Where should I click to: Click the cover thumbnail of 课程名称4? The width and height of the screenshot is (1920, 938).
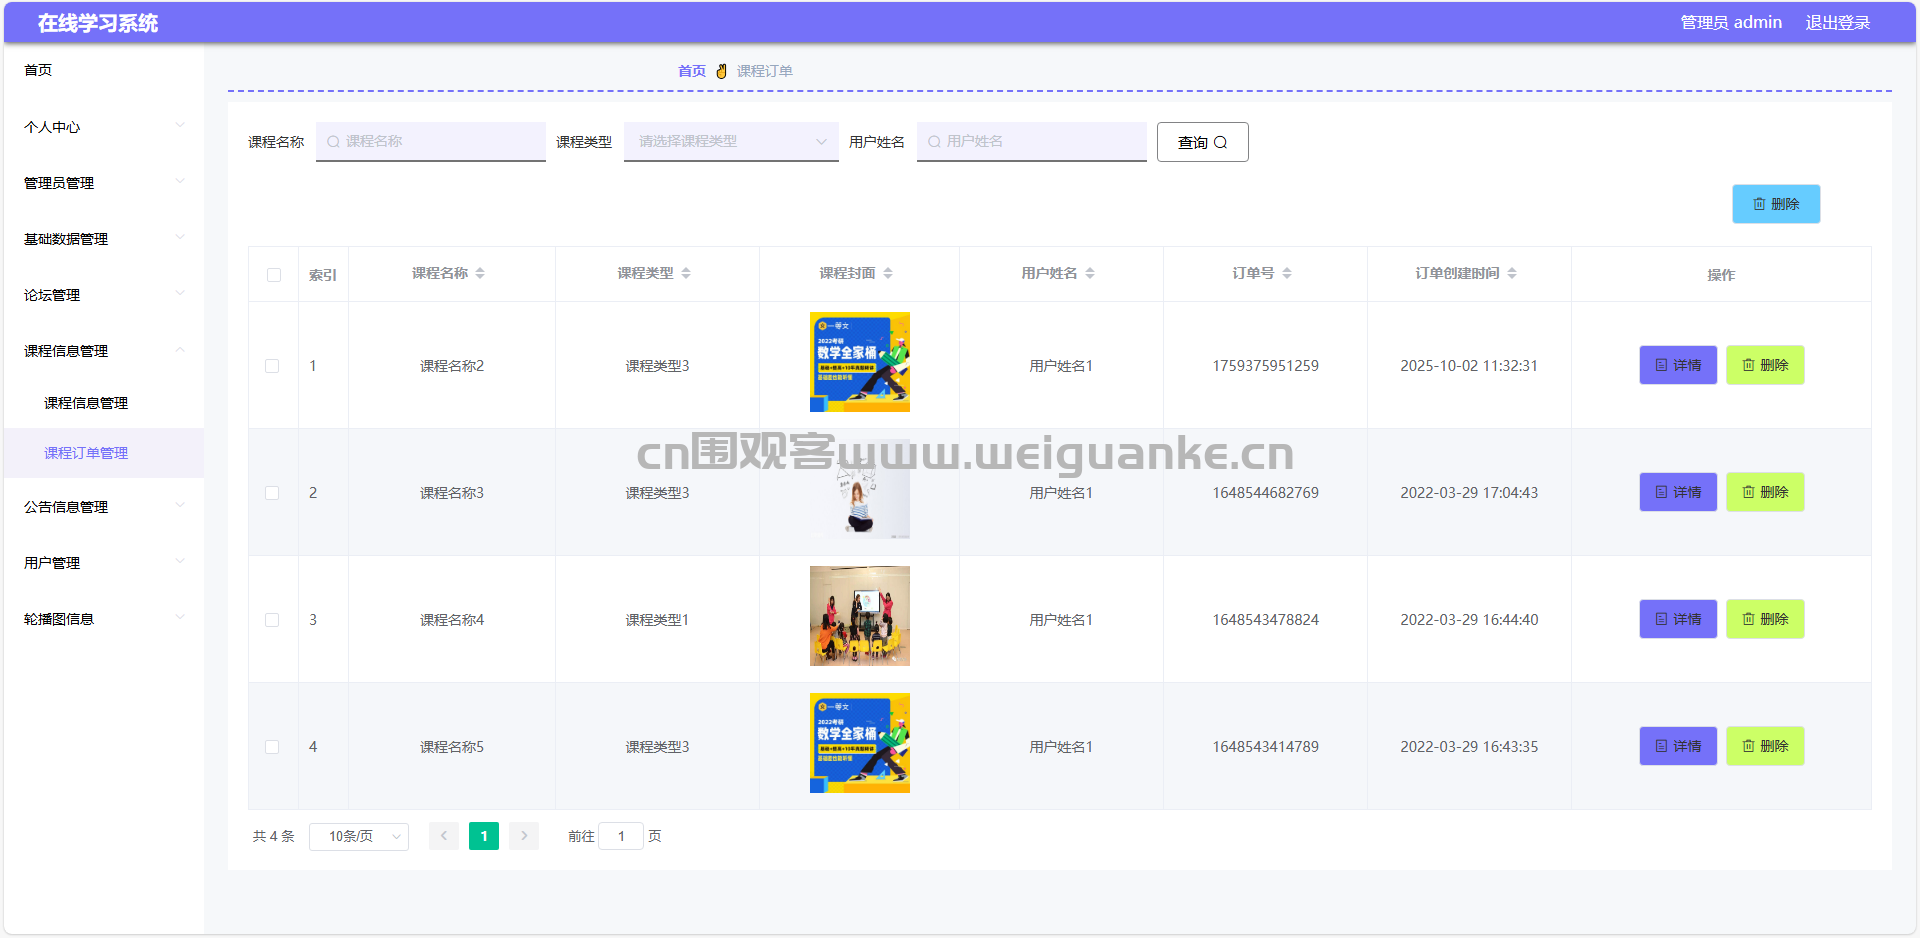click(860, 616)
